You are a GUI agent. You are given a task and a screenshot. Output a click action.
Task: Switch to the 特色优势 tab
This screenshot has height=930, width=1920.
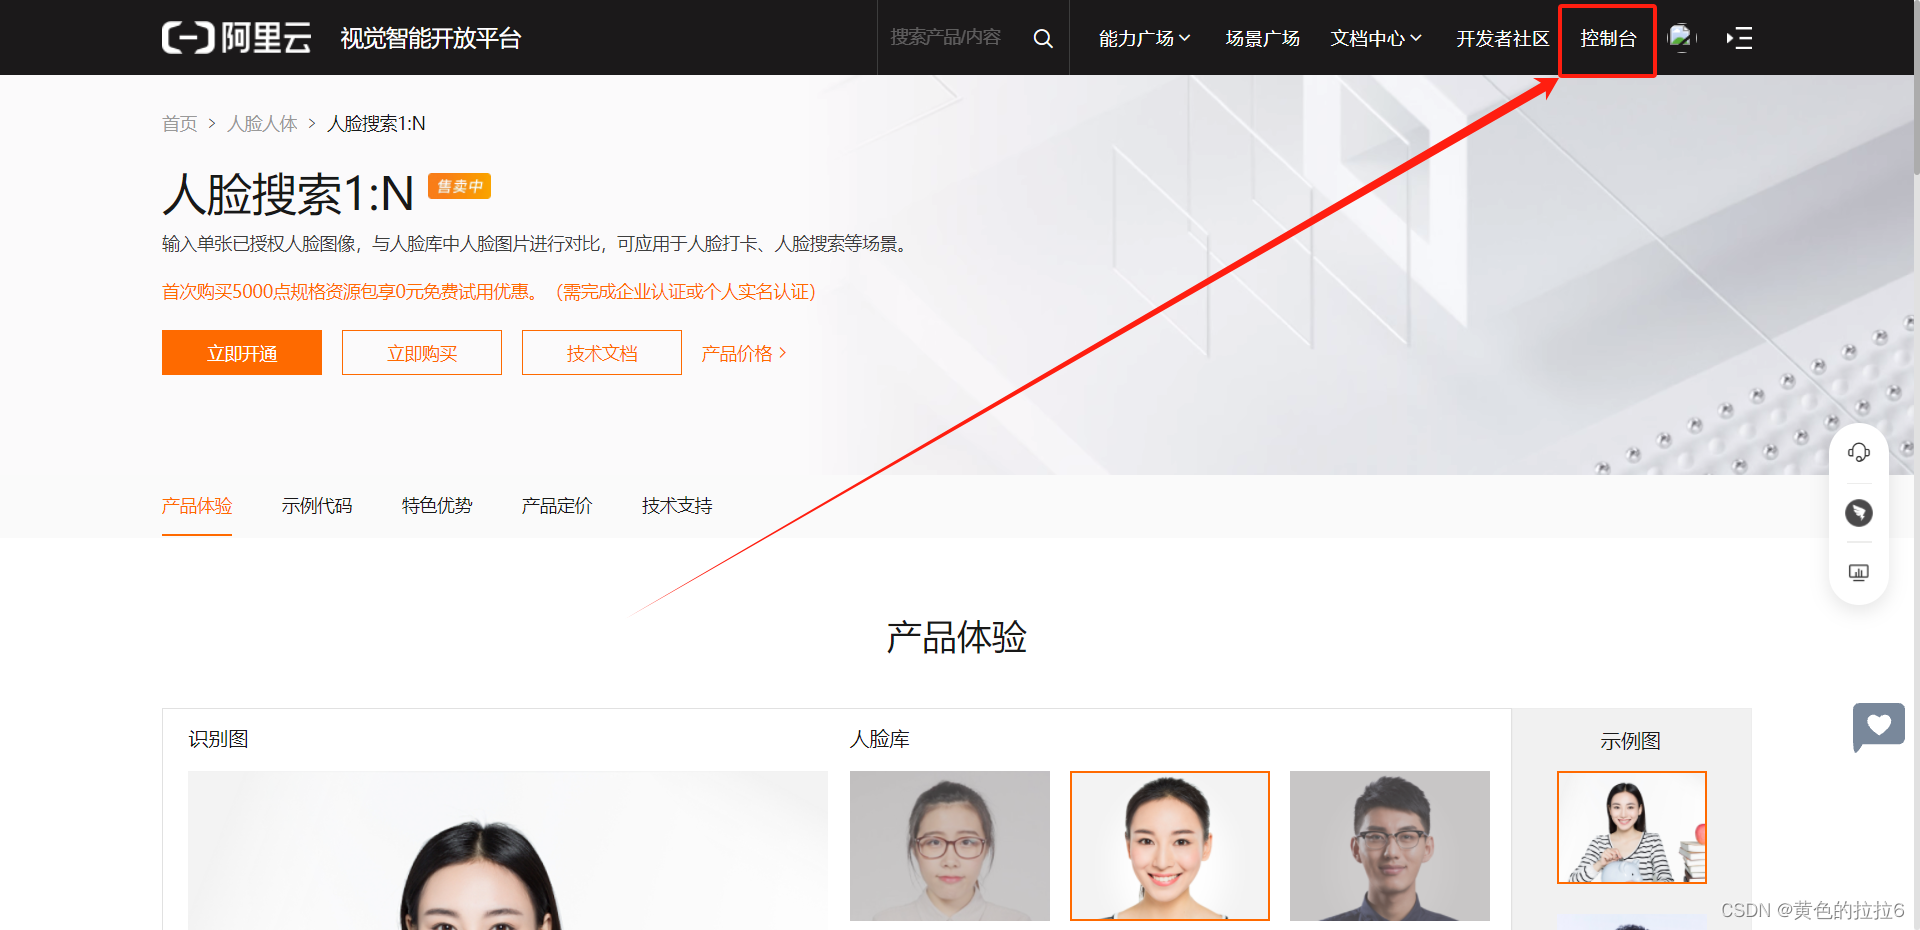coord(437,506)
